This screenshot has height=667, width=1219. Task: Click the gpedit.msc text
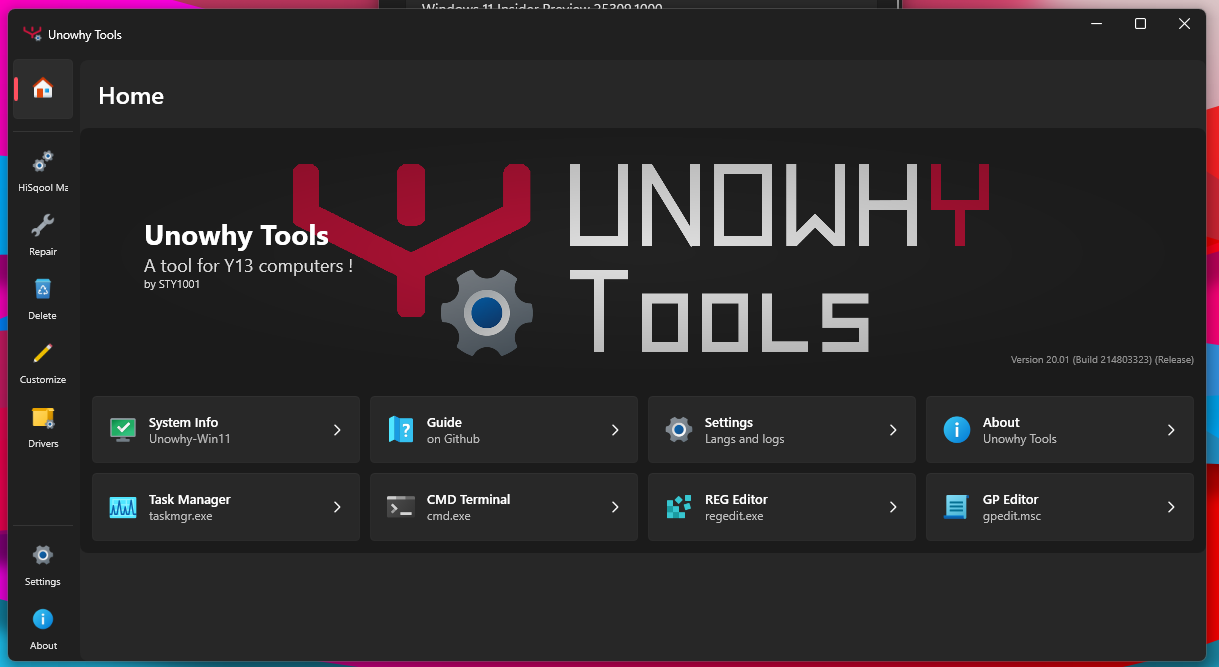[x=1012, y=516]
